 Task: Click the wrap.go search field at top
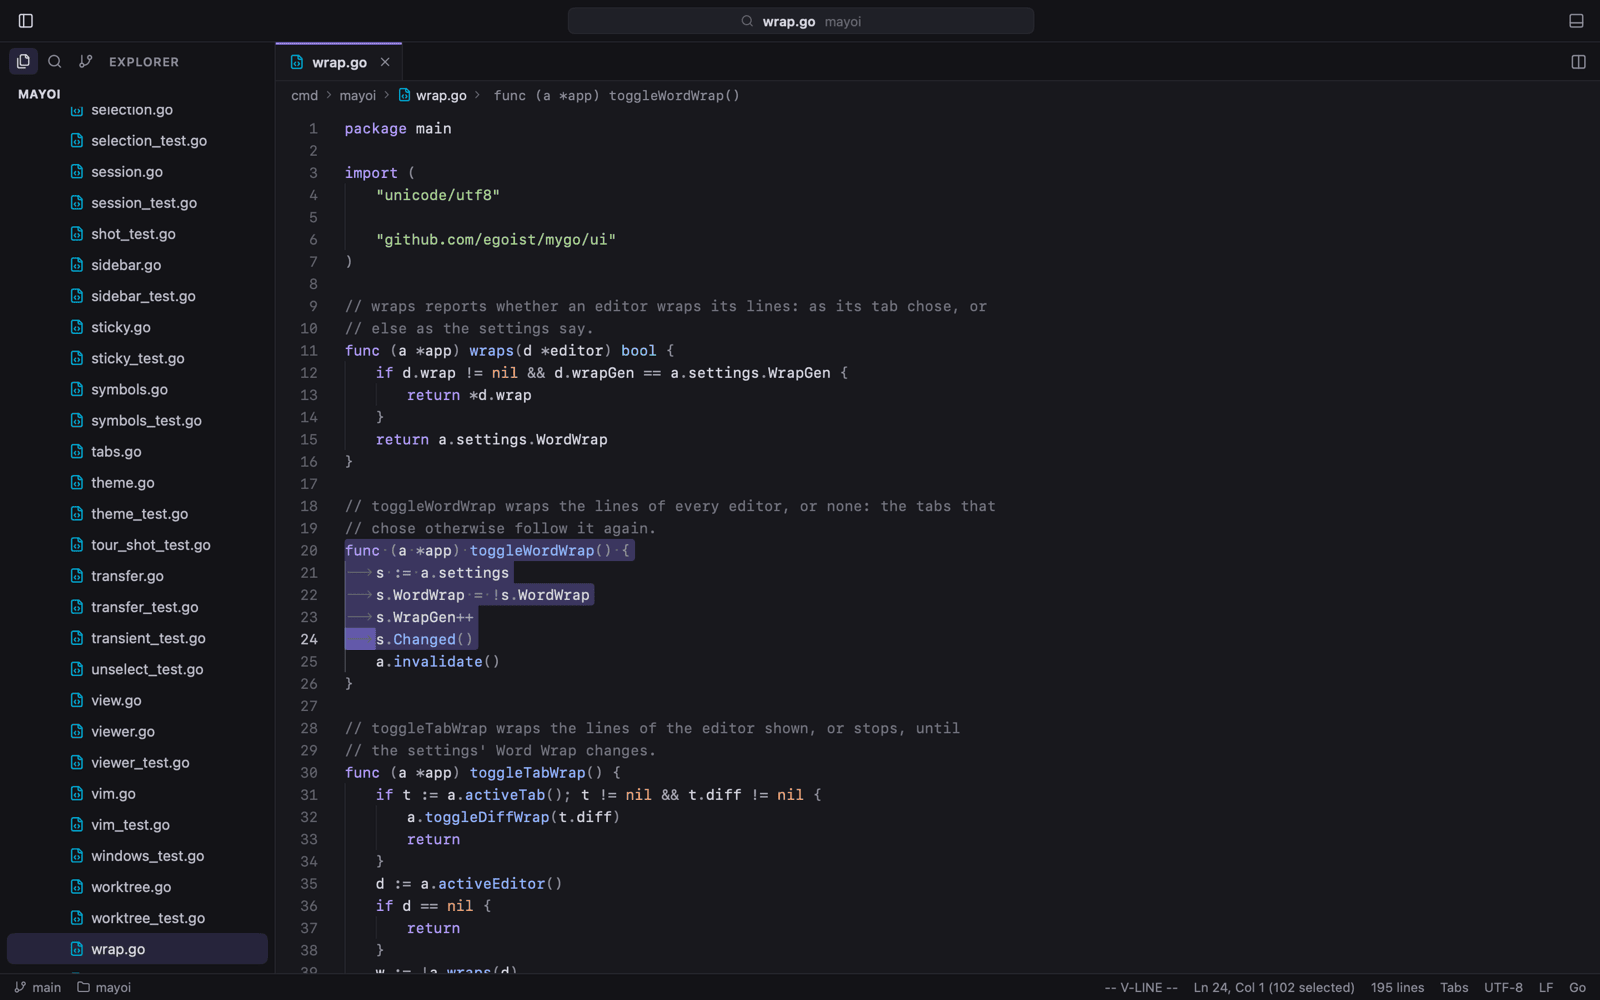coord(801,21)
